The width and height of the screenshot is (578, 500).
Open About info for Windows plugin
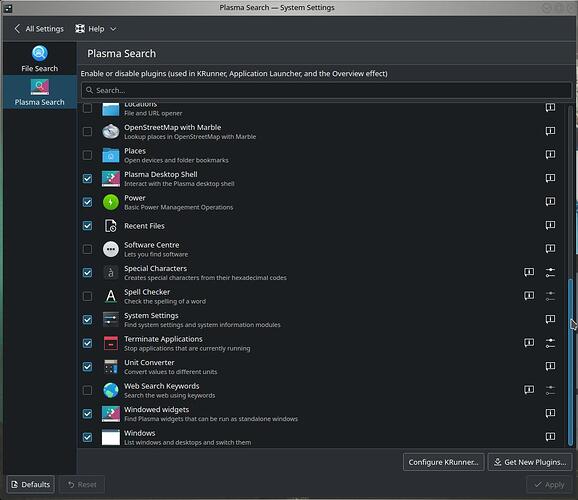click(550, 437)
